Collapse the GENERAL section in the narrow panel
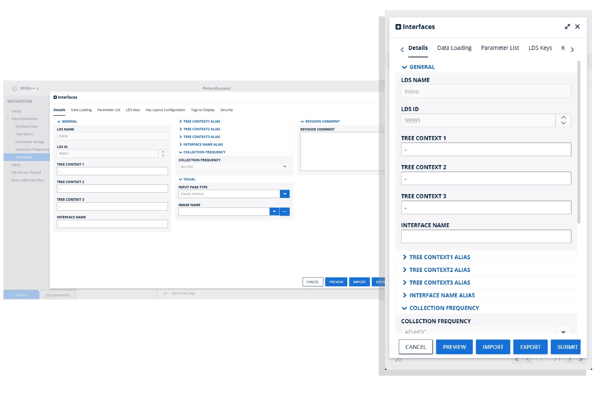This screenshot has width=600, height=400. tap(418, 67)
